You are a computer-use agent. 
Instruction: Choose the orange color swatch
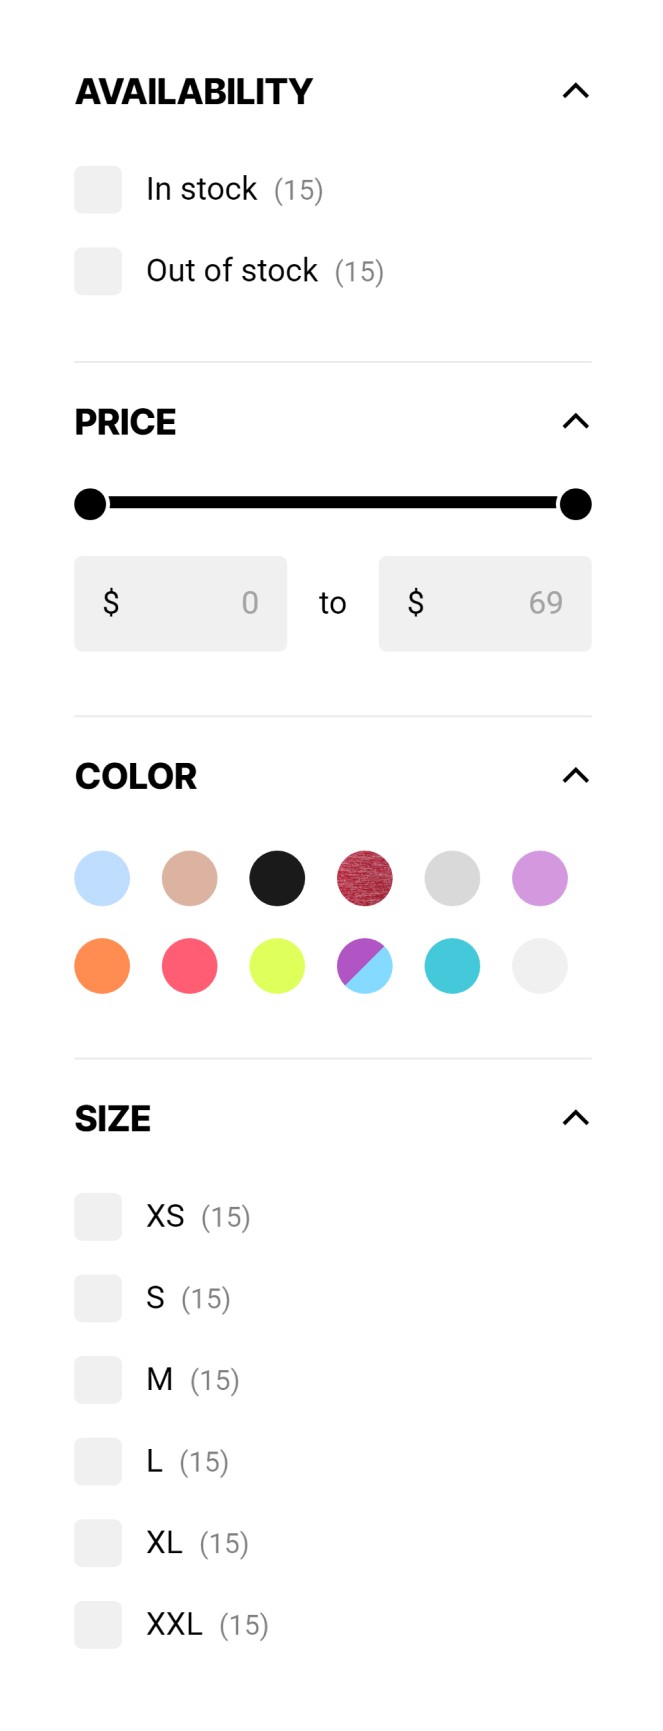tap(102, 966)
